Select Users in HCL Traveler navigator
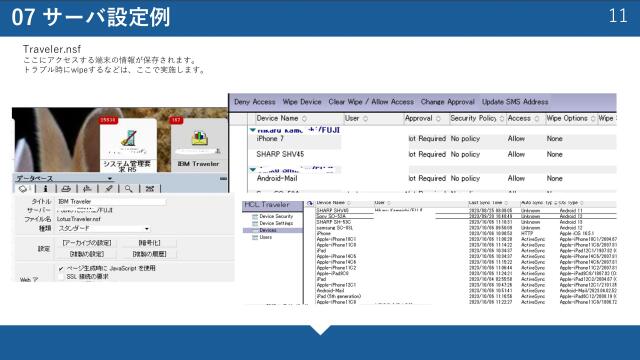The width and height of the screenshot is (640, 360). [x=265, y=237]
